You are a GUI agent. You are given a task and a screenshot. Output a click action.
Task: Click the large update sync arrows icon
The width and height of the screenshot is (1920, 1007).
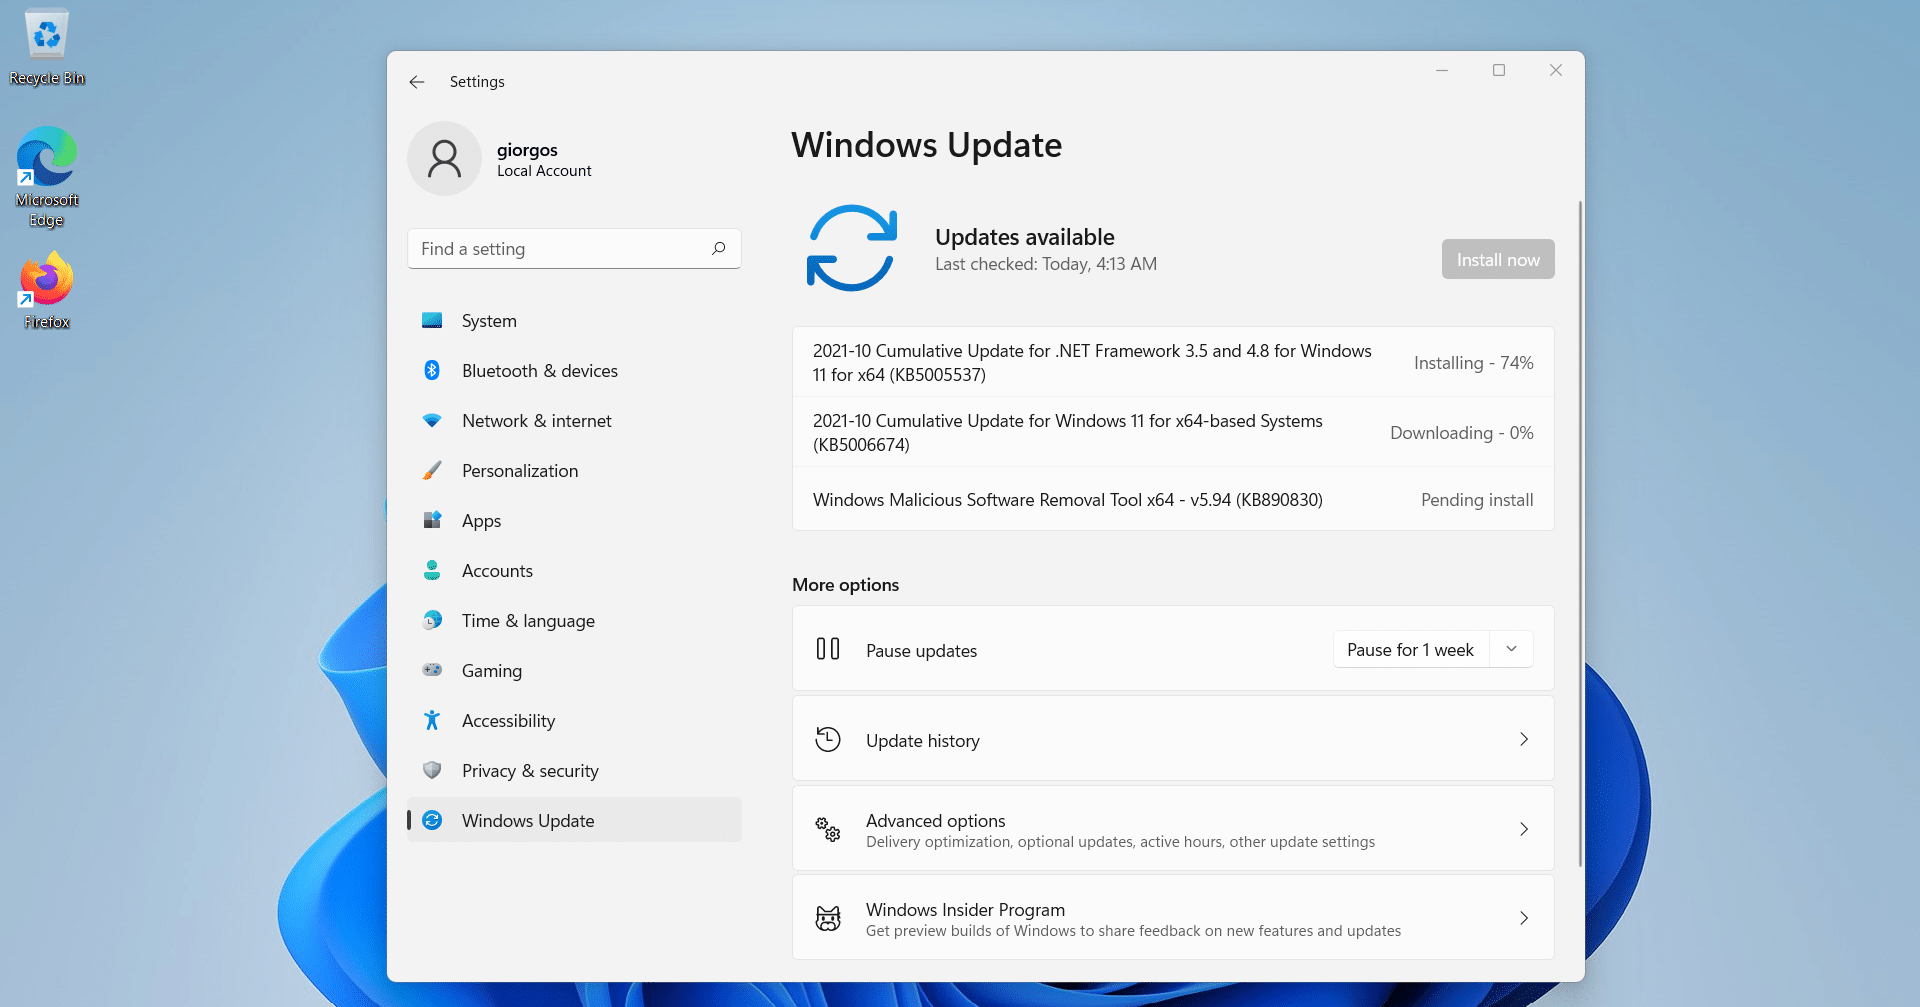coord(852,248)
